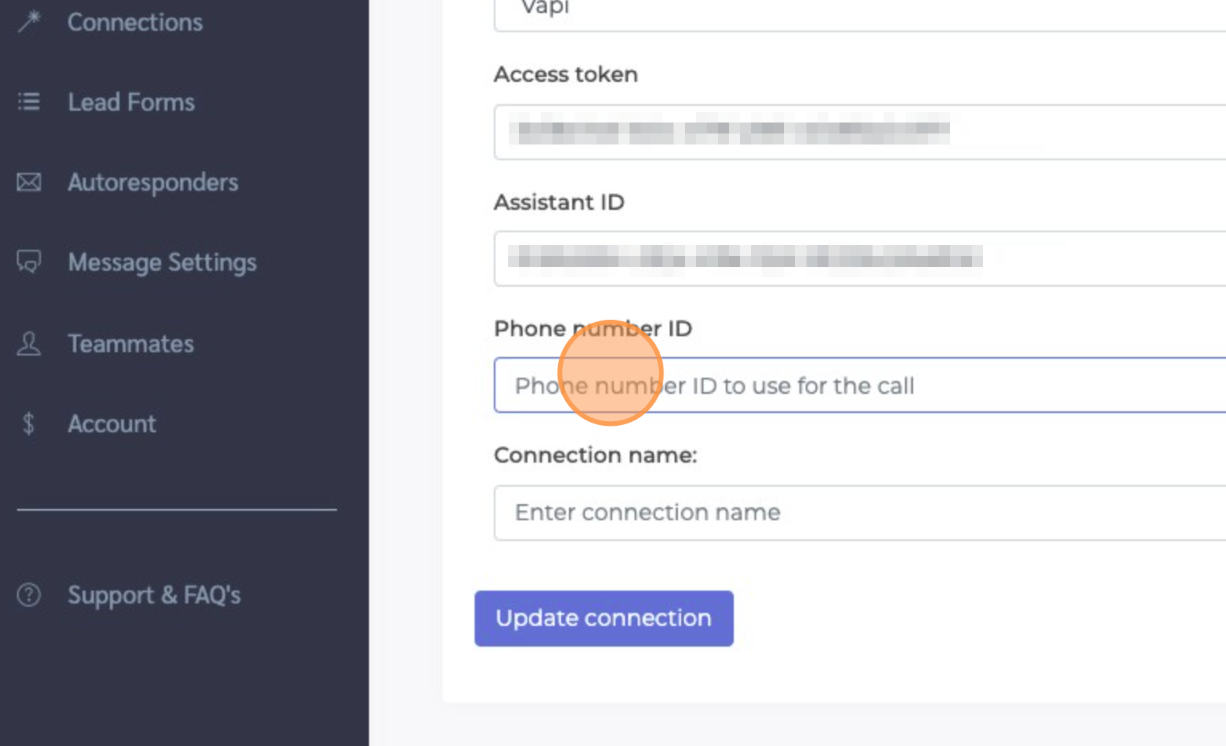Click the Connections magic wand icon

[x=29, y=21]
